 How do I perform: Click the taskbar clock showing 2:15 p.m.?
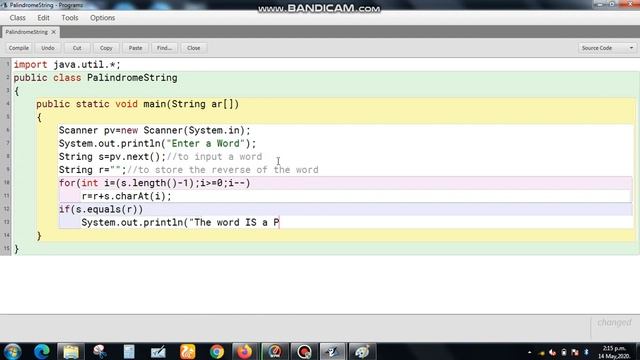point(615,352)
